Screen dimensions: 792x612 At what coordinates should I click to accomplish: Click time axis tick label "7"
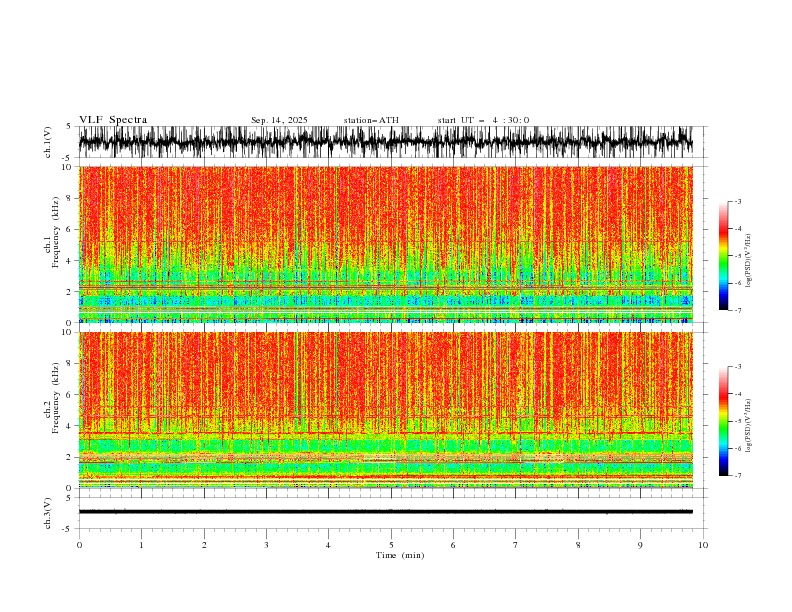pyautogui.click(x=516, y=545)
